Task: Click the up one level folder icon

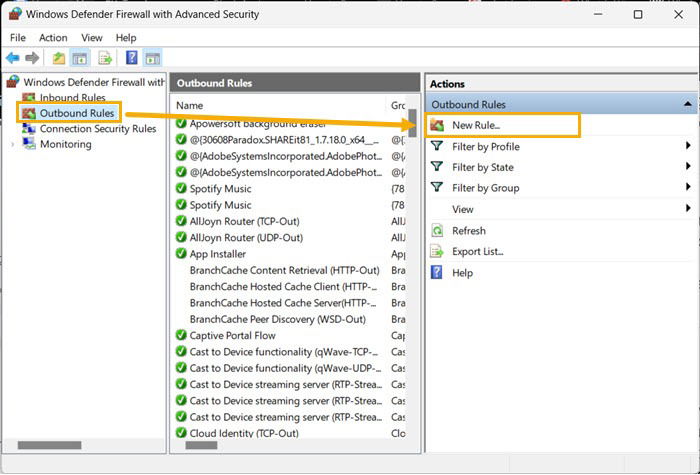Action: (58, 58)
